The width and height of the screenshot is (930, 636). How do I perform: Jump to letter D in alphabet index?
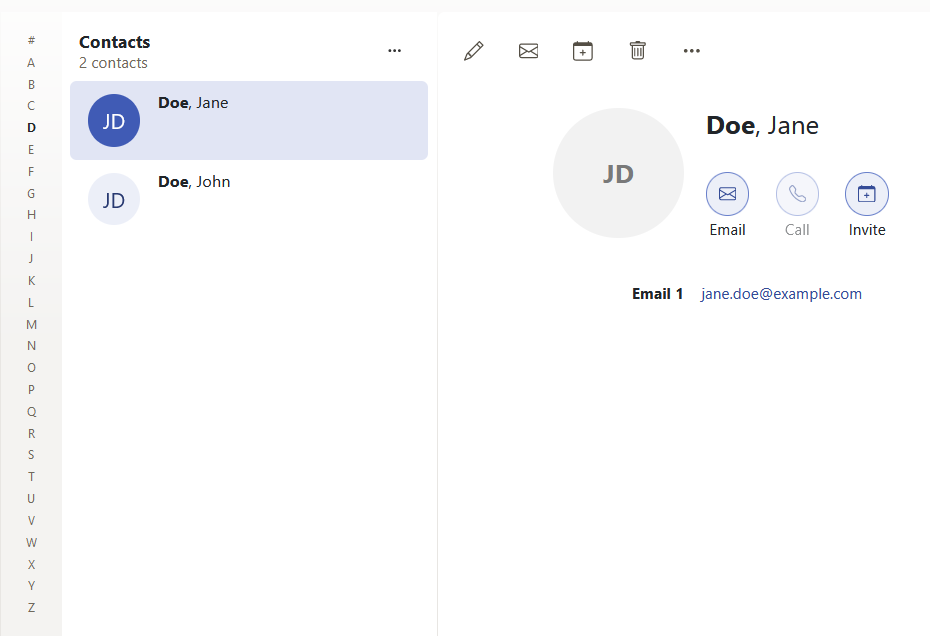31,128
